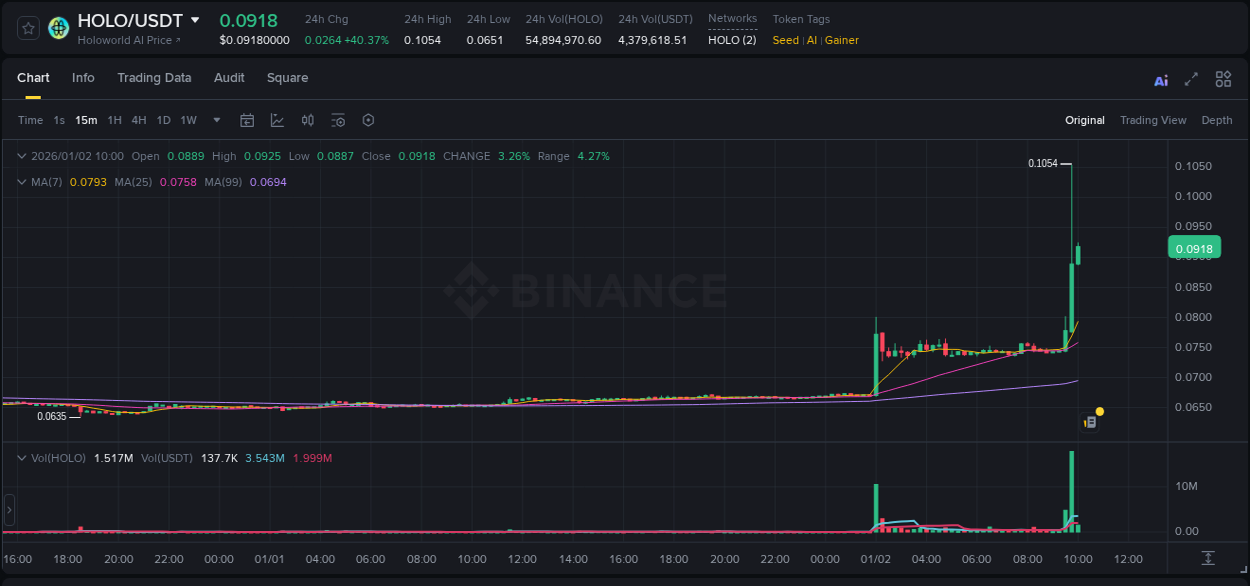Open the technical indicators icon
The width and height of the screenshot is (1250, 586).
(307, 120)
